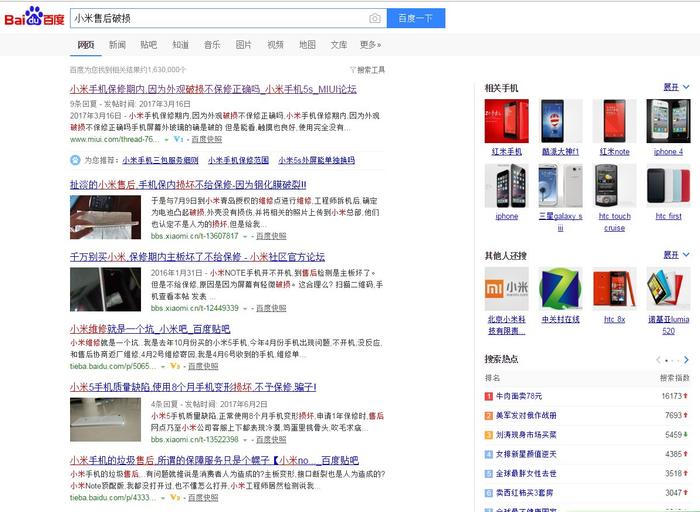The height and width of the screenshot is (512, 700).
Task: Click V3 badge on tieba.baidu.com/p/5065 result
Action: point(175,366)
